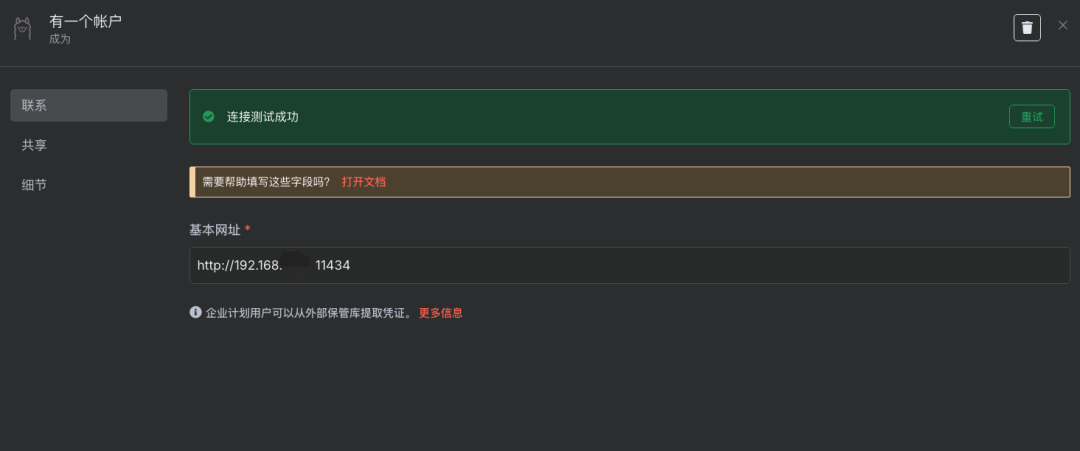Screen dimensions: 1080x451
Task: Click the green success checkmark icon
Action: click(209, 117)
